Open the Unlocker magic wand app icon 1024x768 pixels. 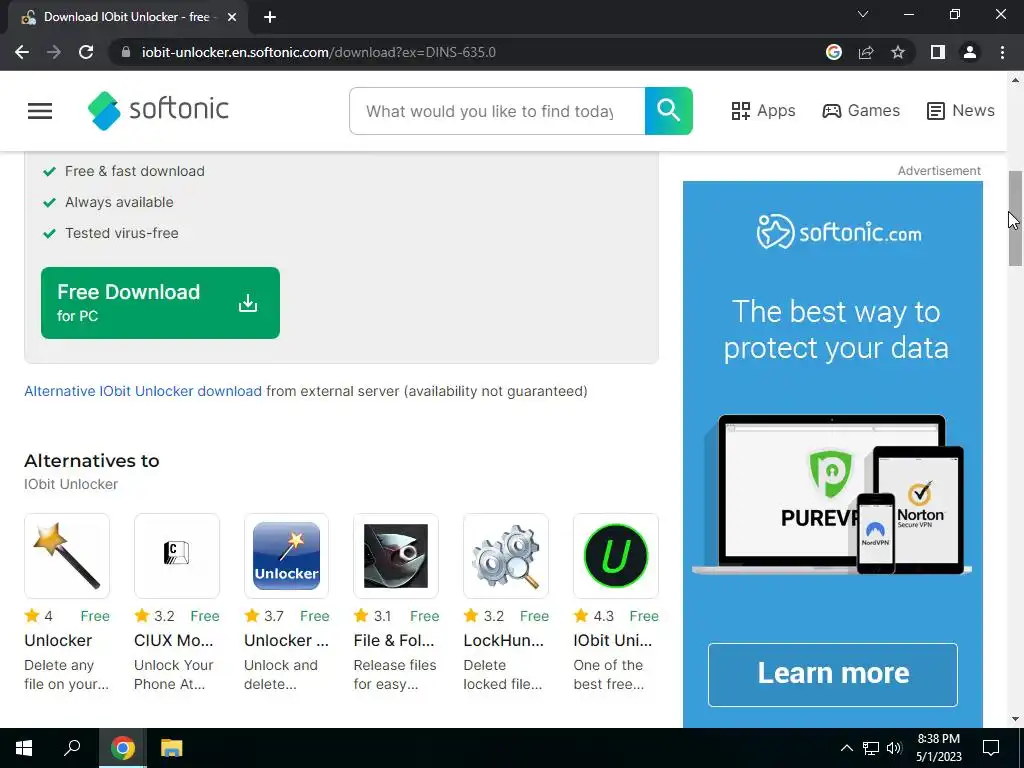coord(67,556)
